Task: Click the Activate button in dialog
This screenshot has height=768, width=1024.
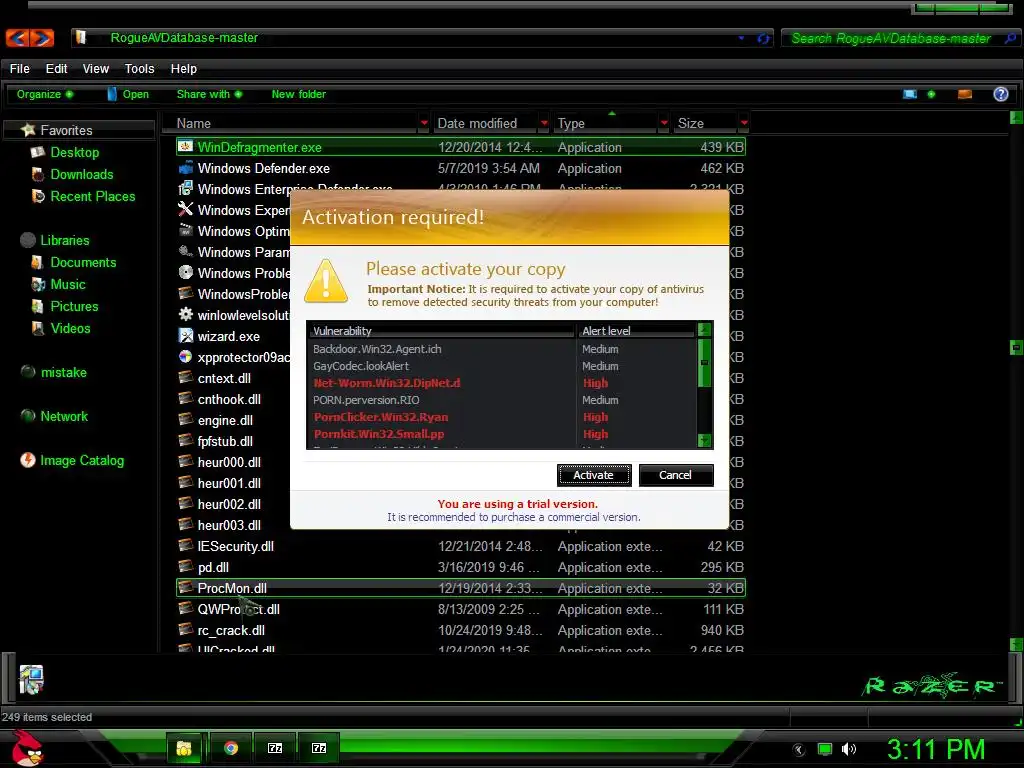Action: pyautogui.click(x=594, y=475)
